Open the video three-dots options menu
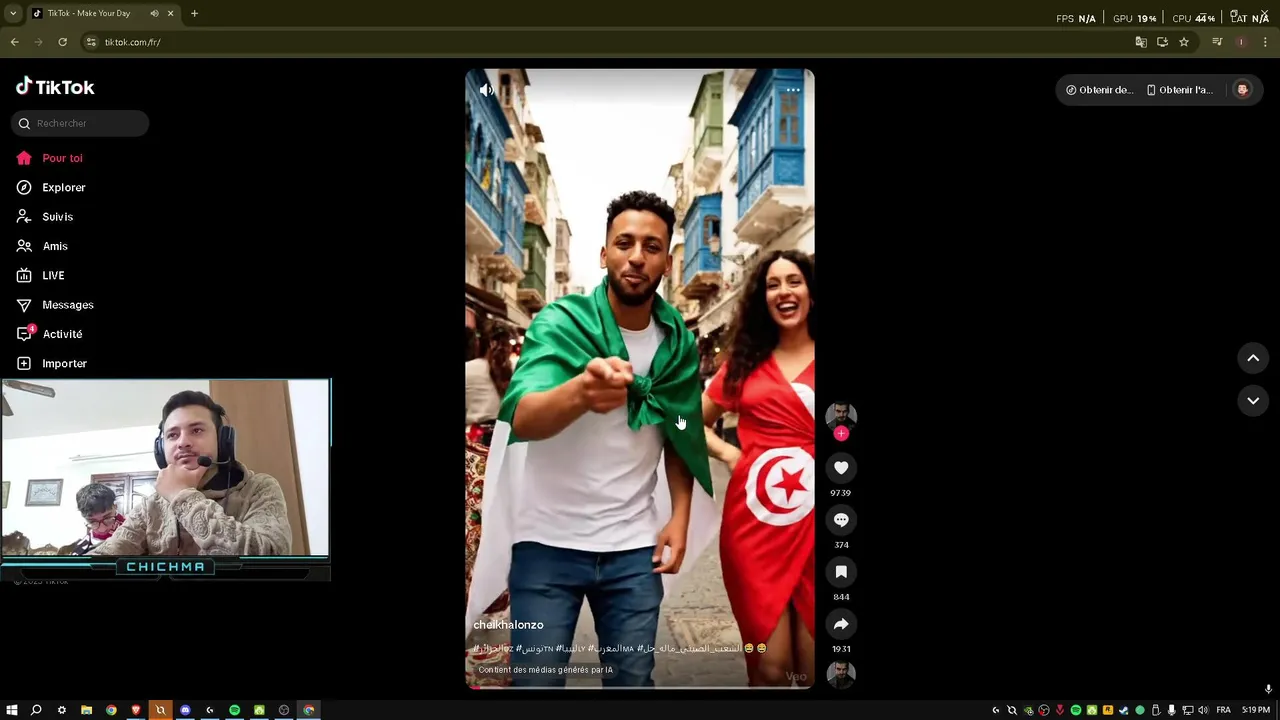Screen dimensions: 1280x720 (x=792, y=90)
